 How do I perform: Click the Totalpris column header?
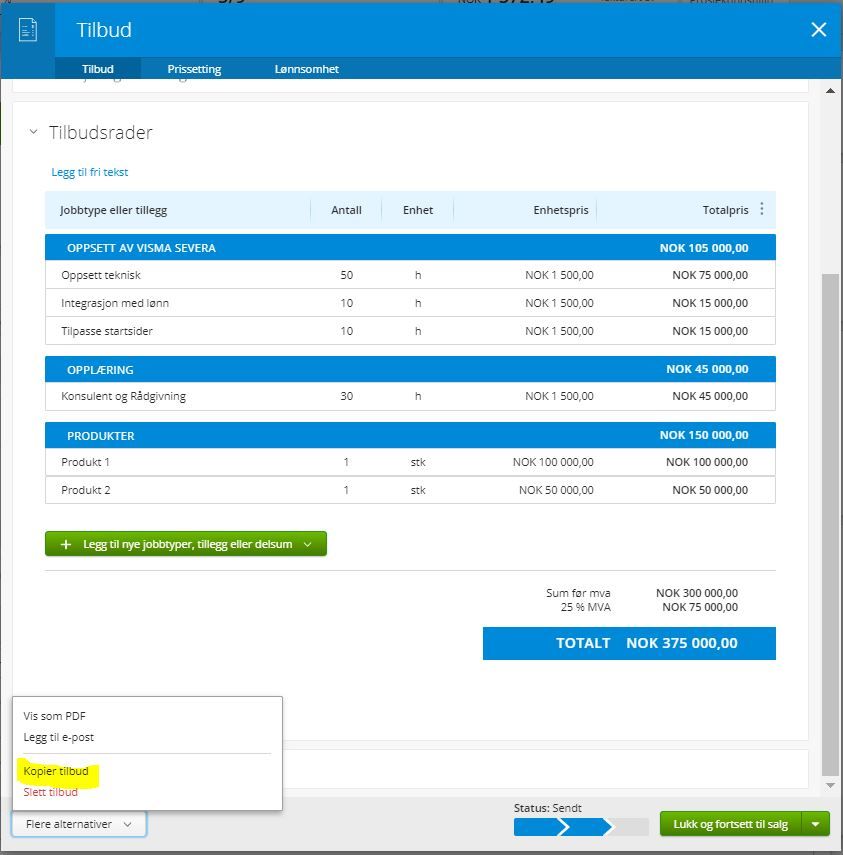[725, 210]
